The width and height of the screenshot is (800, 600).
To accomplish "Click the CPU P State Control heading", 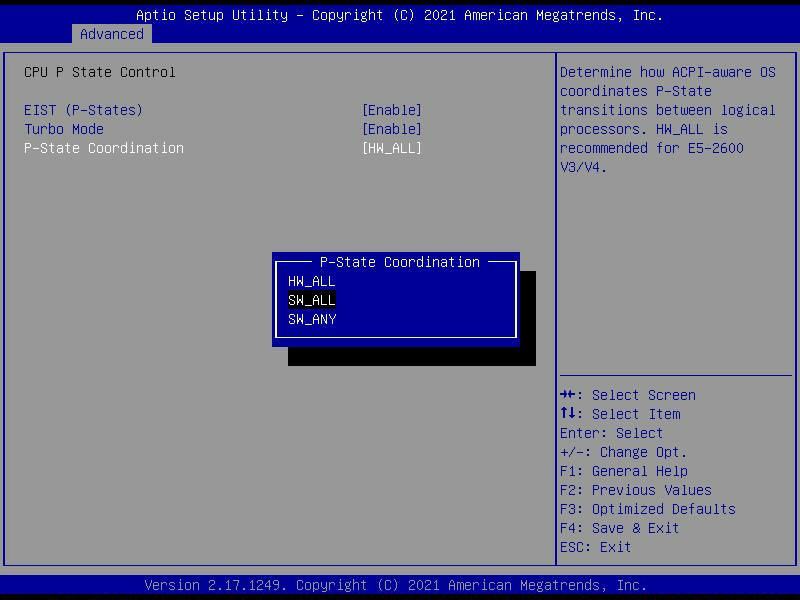I will click(x=99, y=72).
